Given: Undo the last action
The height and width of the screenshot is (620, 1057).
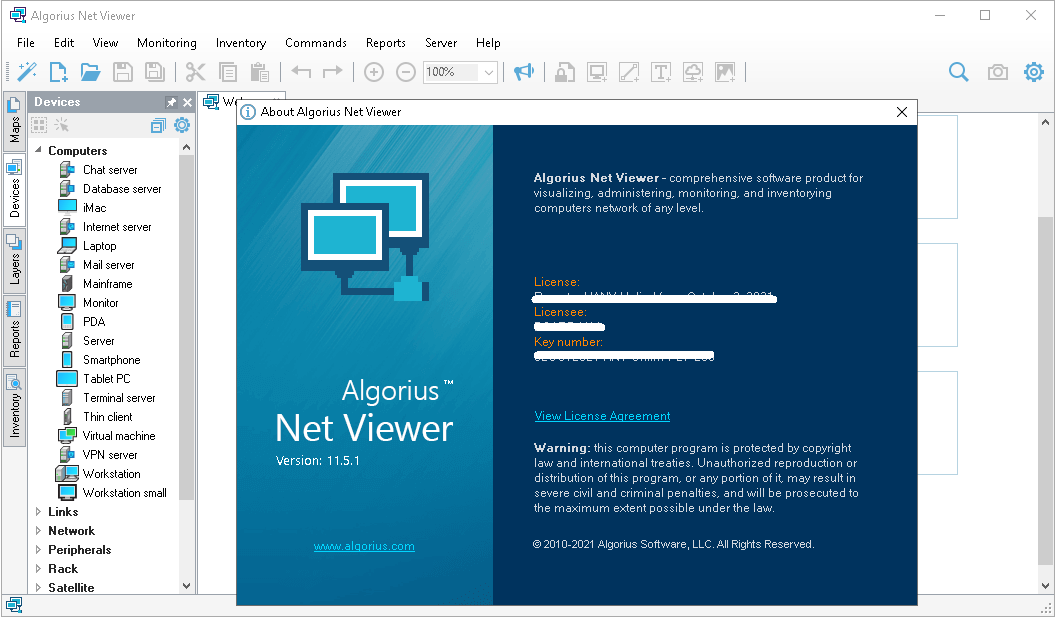Looking at the screenshot, I should 301,71.
